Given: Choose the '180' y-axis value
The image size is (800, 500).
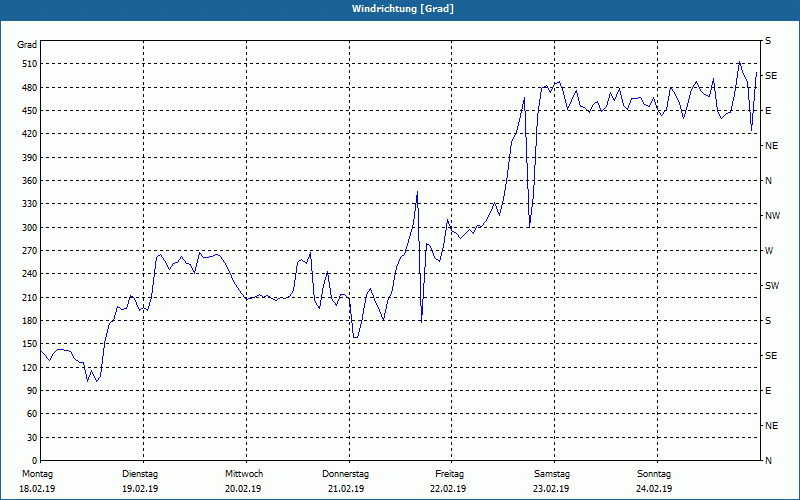Looking at the screenshot, I should click(x=30, y=320).
